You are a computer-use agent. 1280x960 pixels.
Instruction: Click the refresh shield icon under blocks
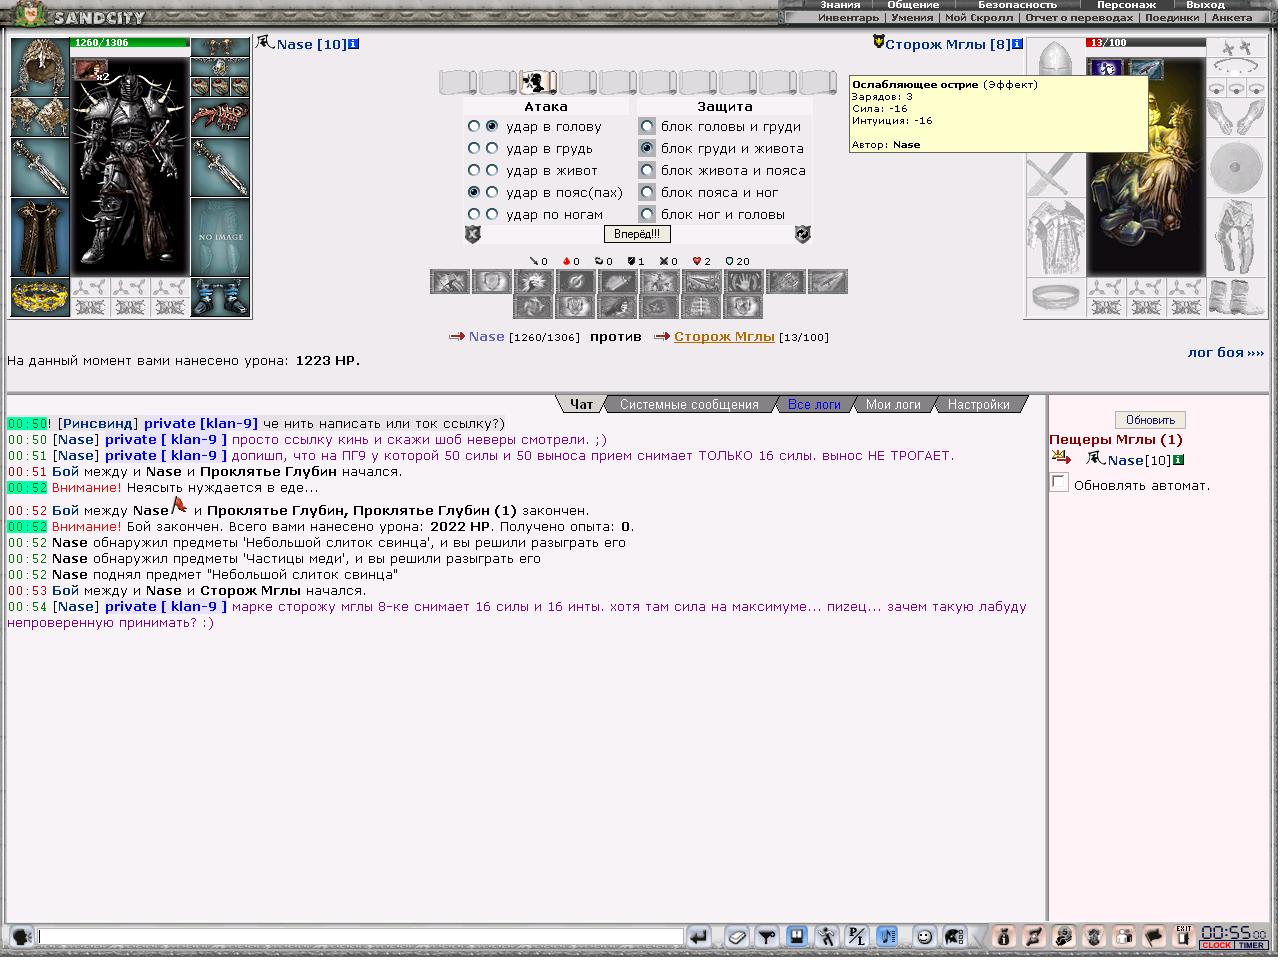(802, 234)
